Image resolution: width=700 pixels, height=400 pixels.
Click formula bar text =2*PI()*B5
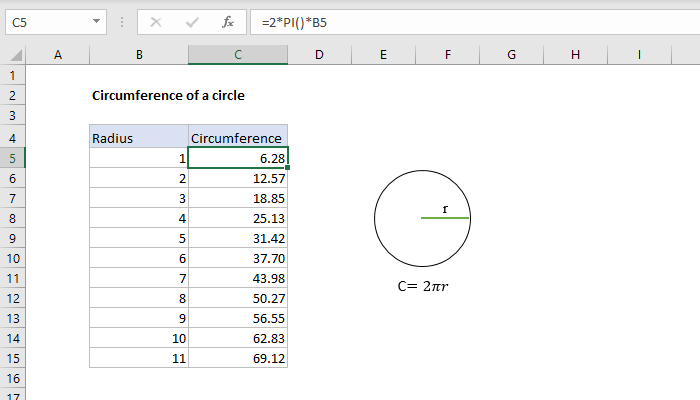click(294, 22)
